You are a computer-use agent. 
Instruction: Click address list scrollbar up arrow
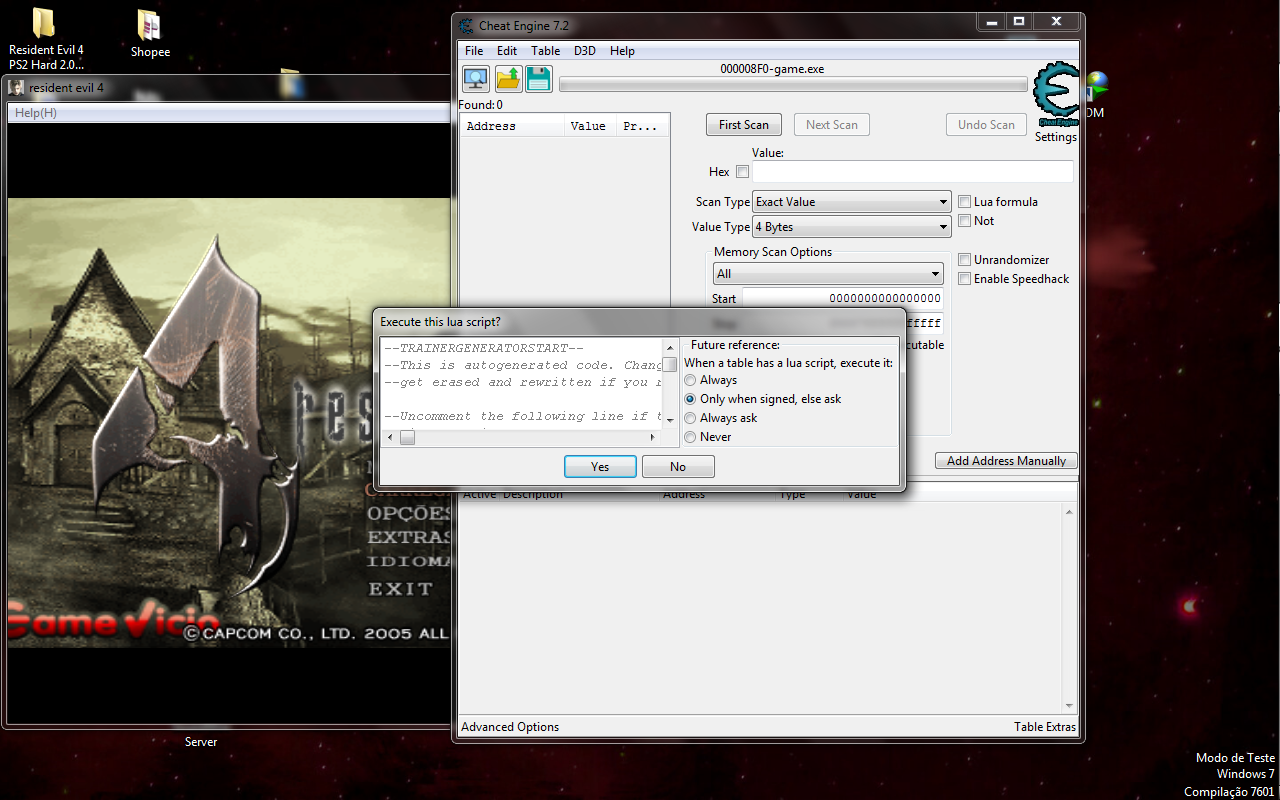(x=1070, y=513)
